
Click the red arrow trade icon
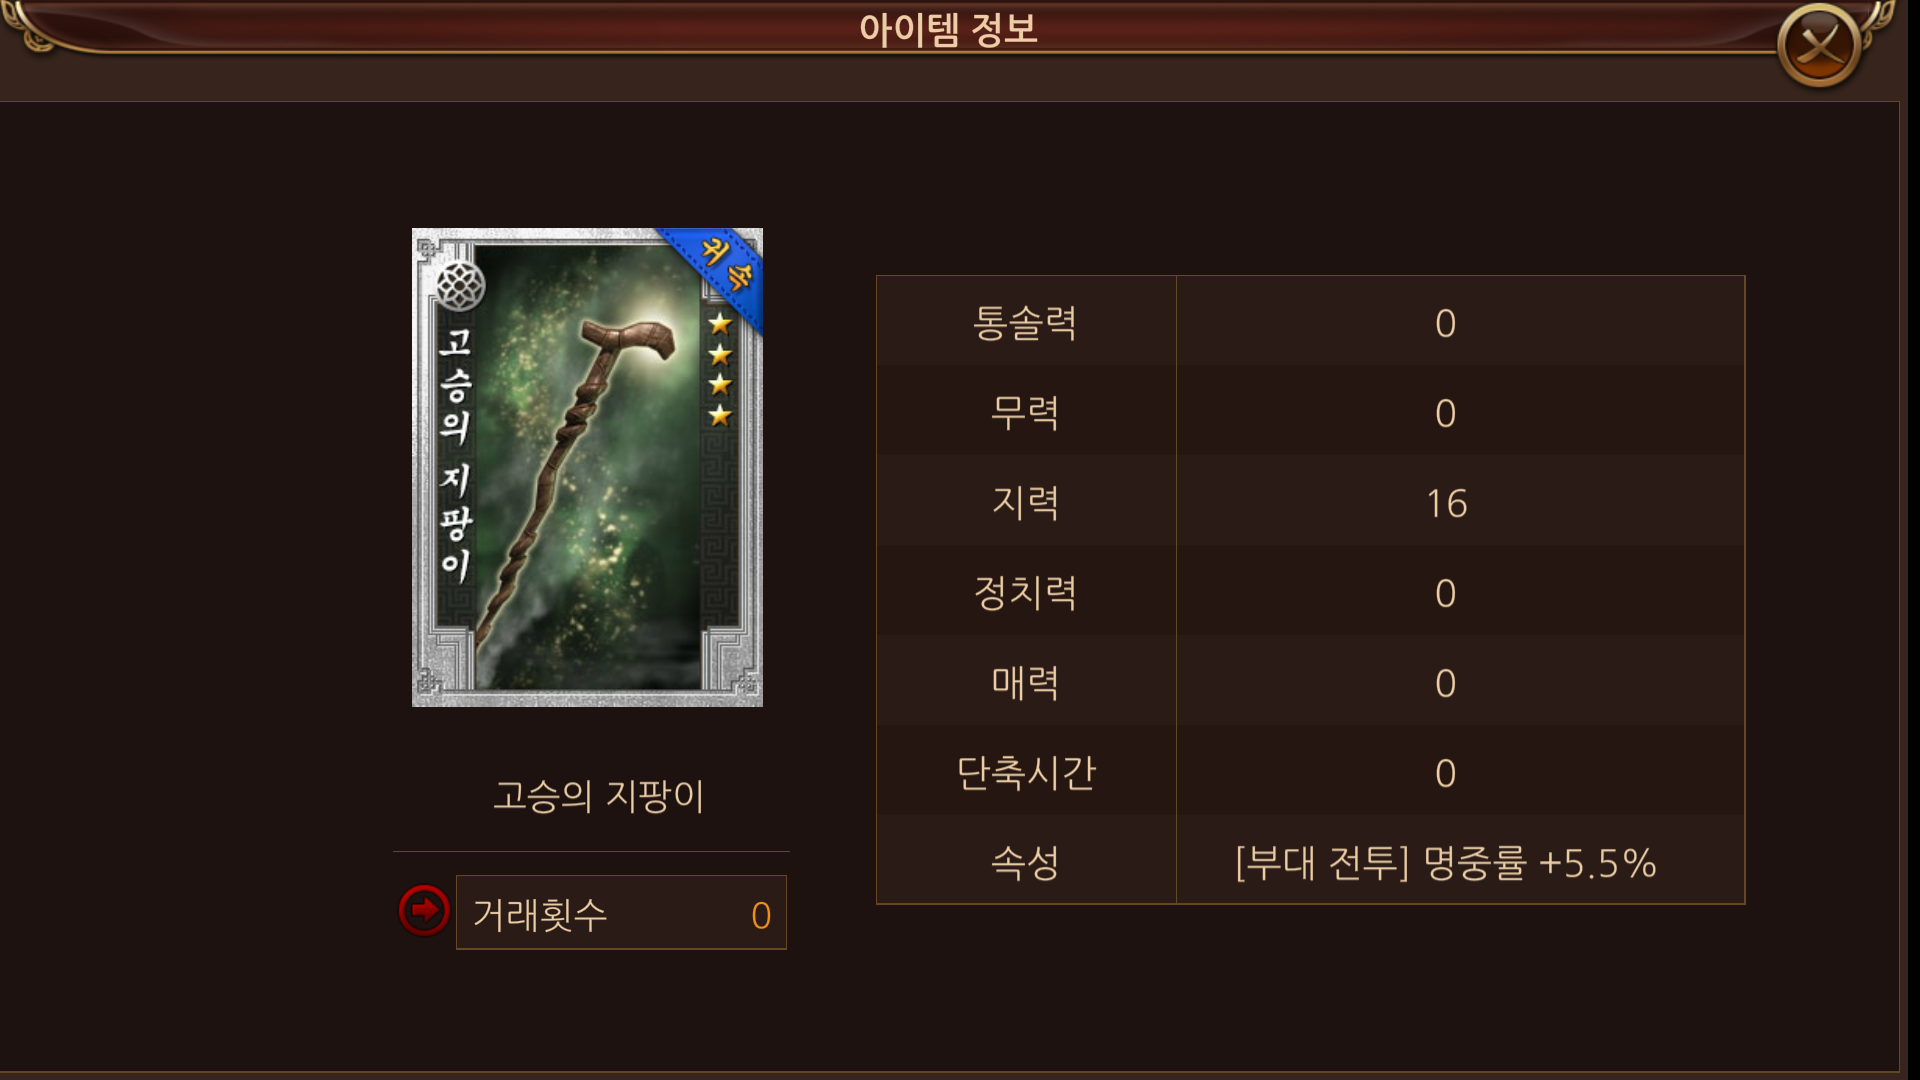tap(424, 910)
